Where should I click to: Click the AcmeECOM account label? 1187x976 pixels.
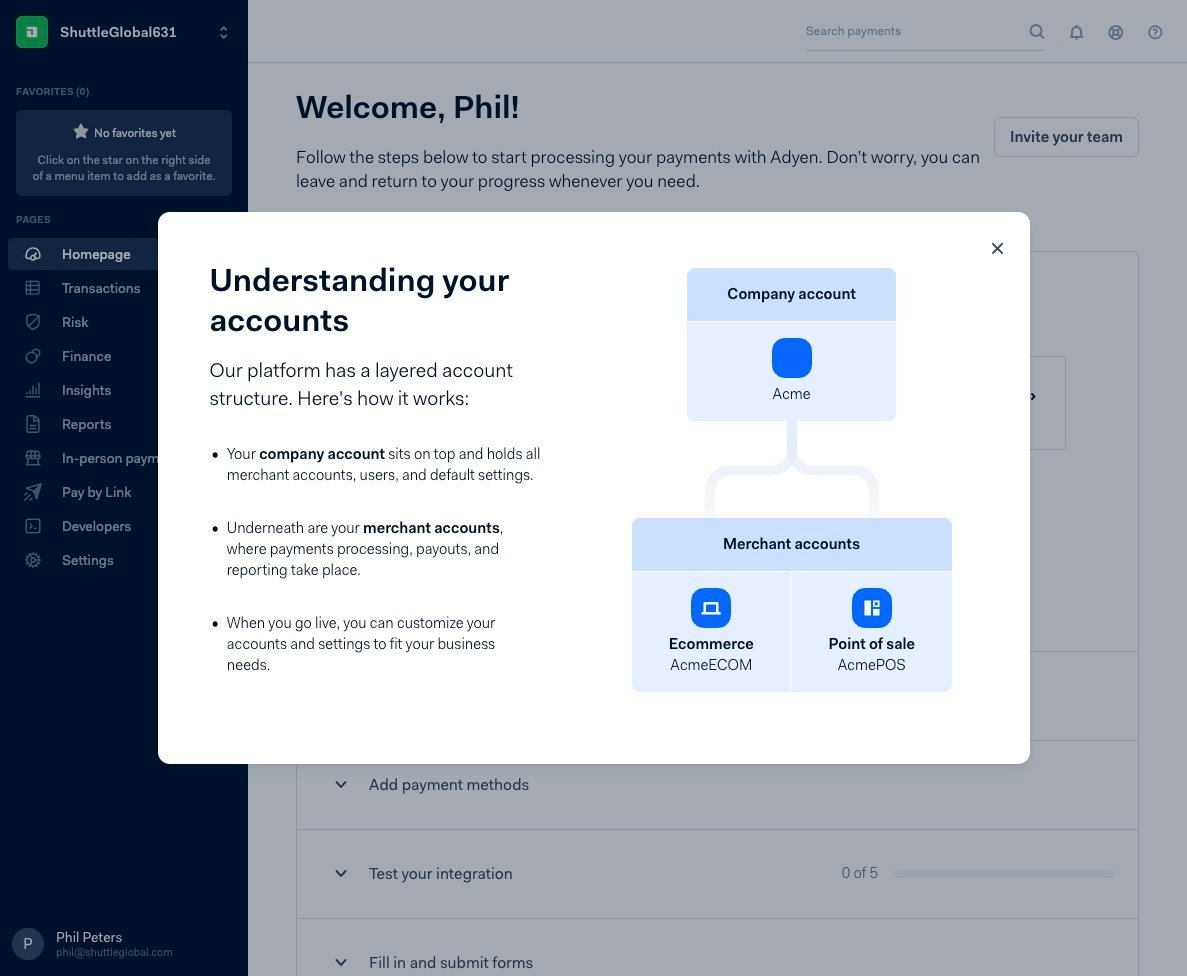point(711,665)
